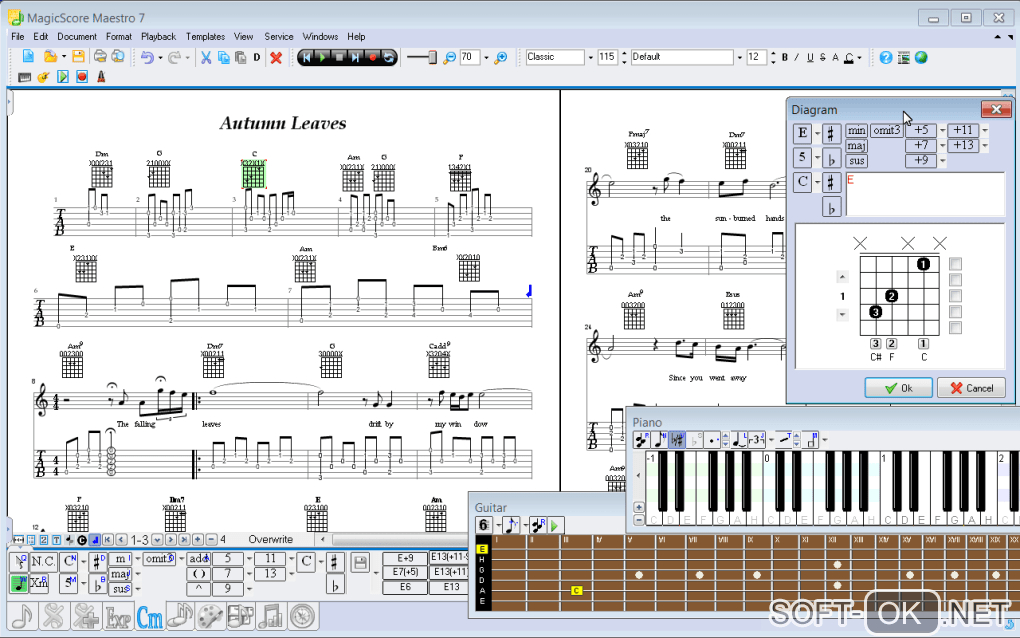1020x638 pixels.
Task: Click the min button in Diagram dialog
Action: pyautogui.click(x=857, y=131)
